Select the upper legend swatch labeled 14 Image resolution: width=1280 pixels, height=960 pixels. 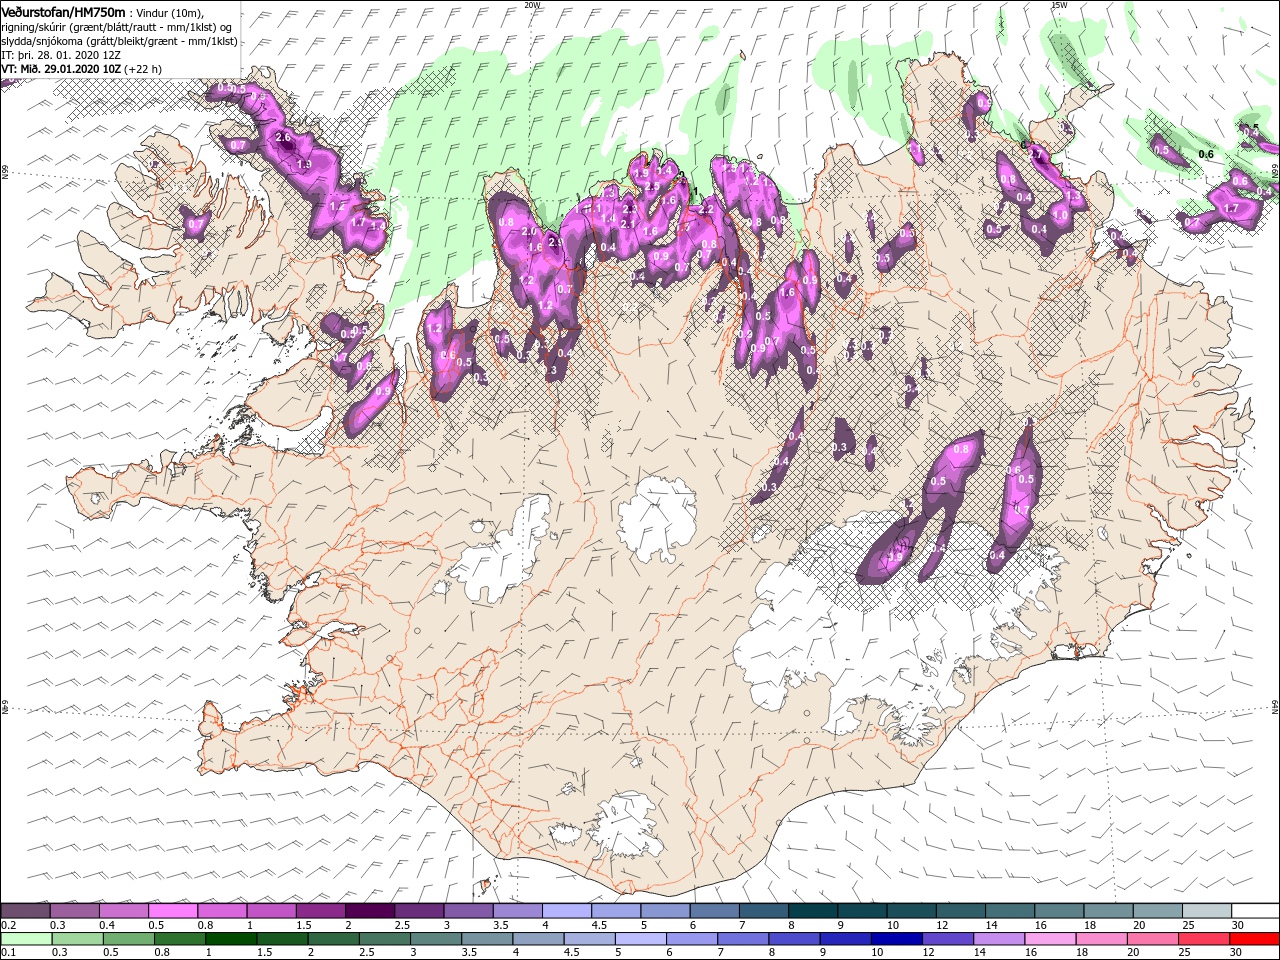point(1010,911)
